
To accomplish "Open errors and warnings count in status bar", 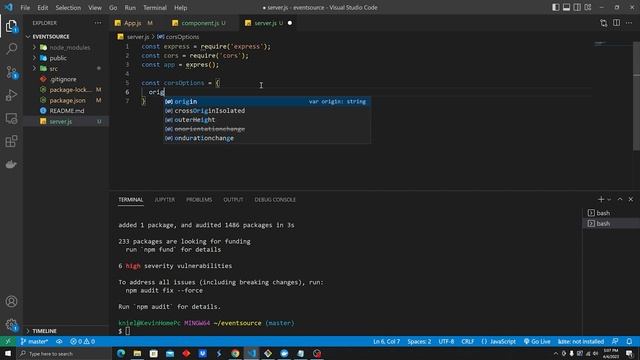I will (x=82, y=341).
